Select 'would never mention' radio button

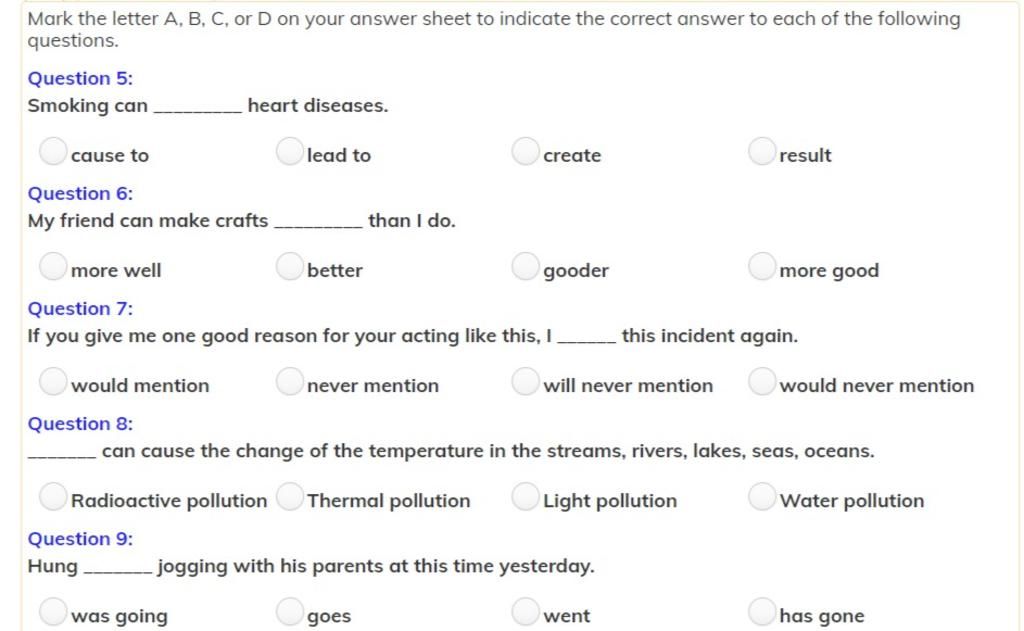click(761, 381)
